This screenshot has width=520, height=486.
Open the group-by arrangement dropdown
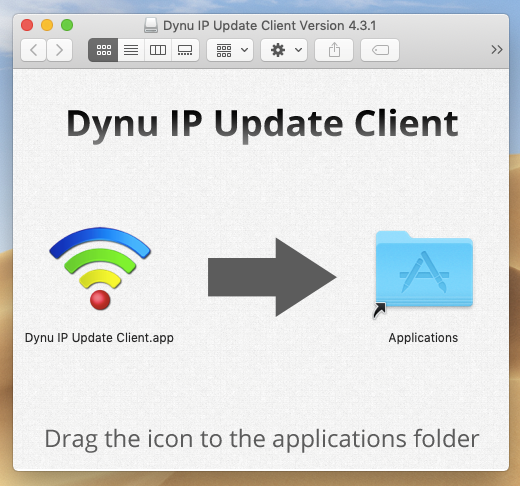[230, 50]
